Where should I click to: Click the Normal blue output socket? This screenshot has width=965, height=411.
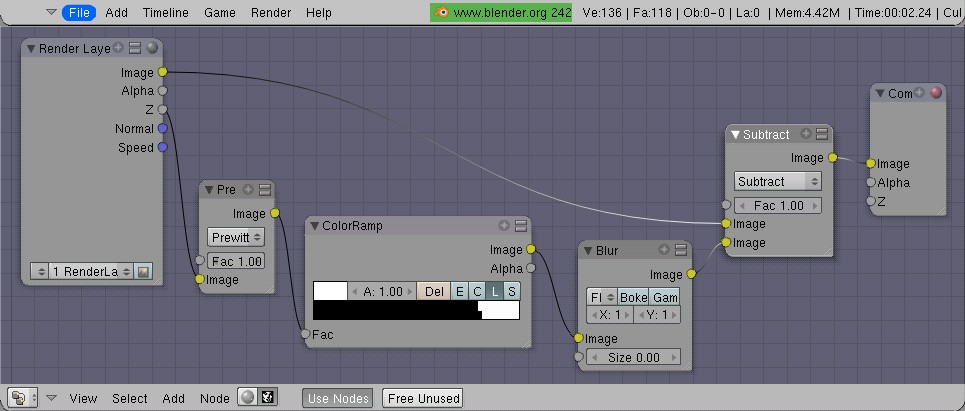[162, 129]
